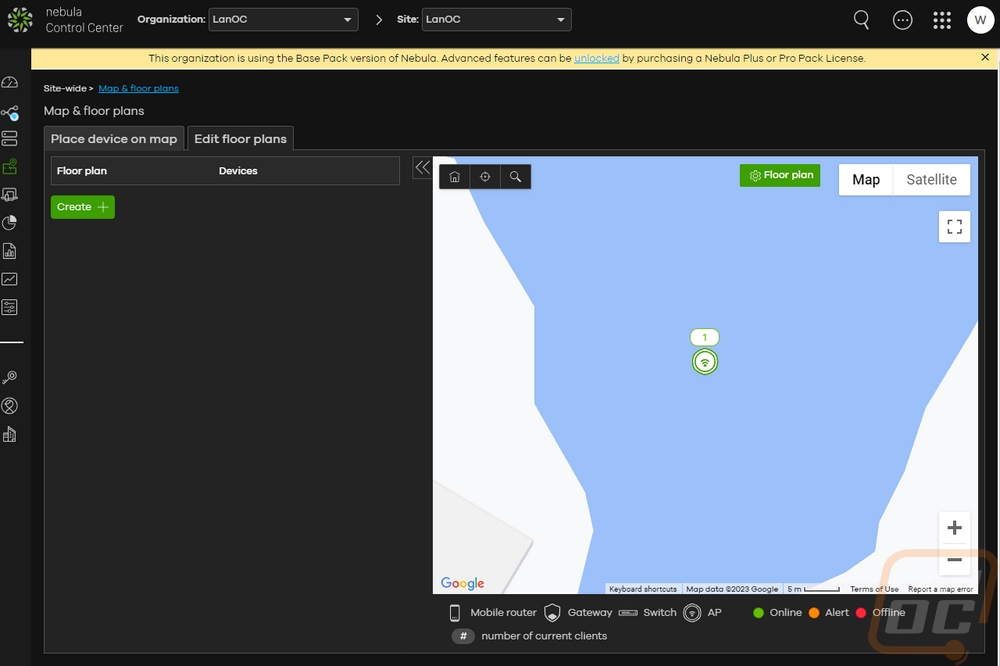Toggle map fullscreen view
Image resolution: width=1000 pixels, height=666 pixels.
(x=955, y=226)
